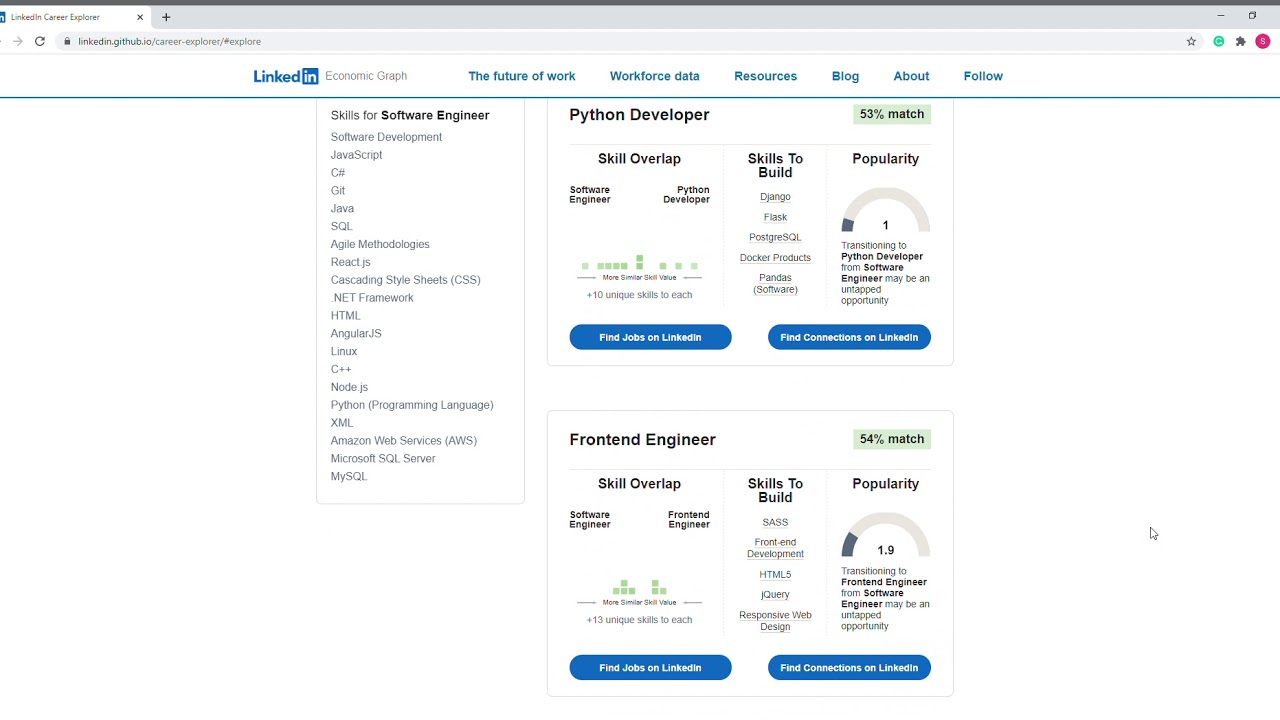Click Pandas (Software) skill link
The height and width of the screenshot is (720, 1280).
775,284
